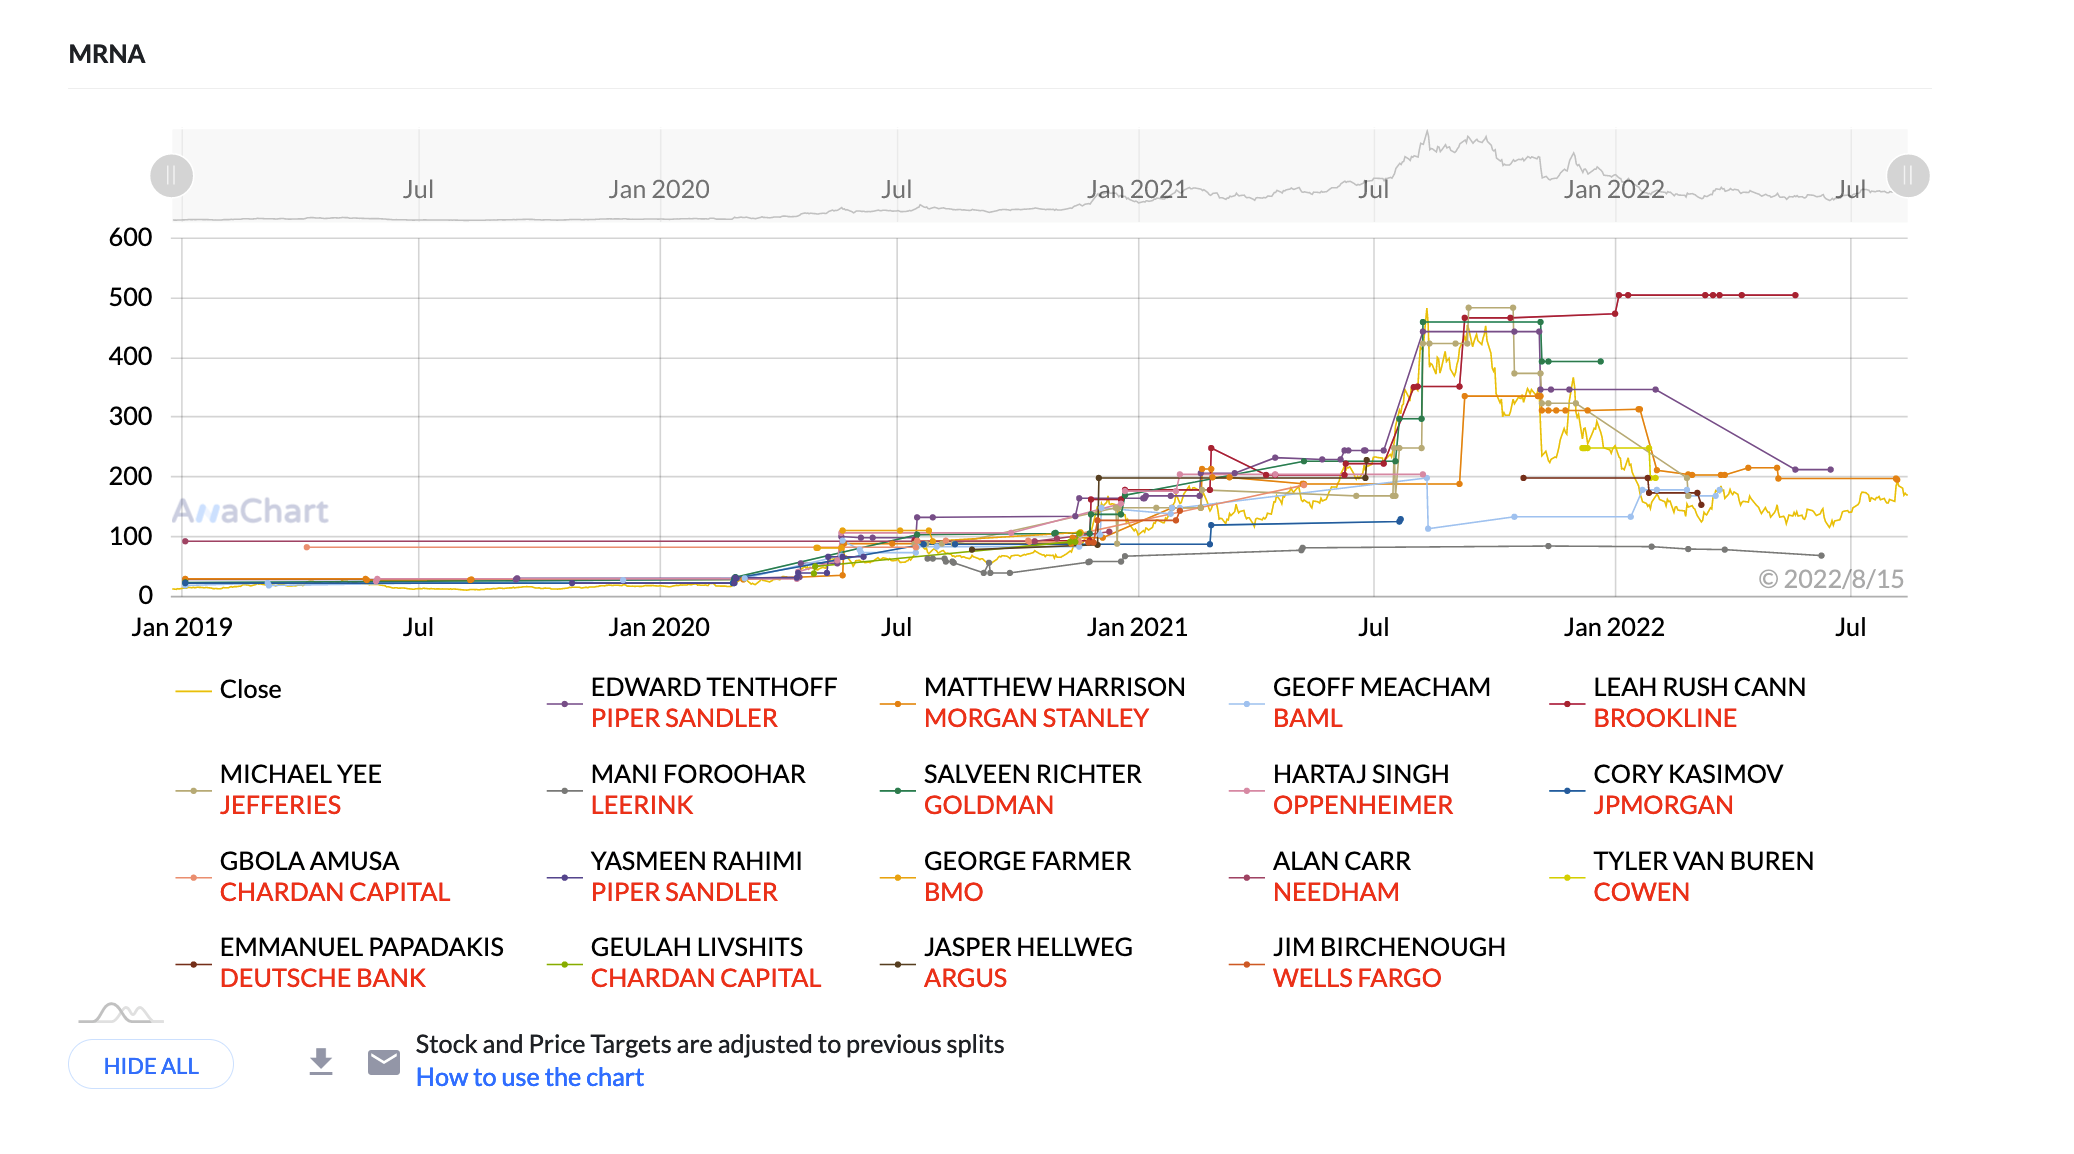Grab the right range navigator handle
The height and width of the screenshot is (1154, 2074).
[x=1908, y=176]
